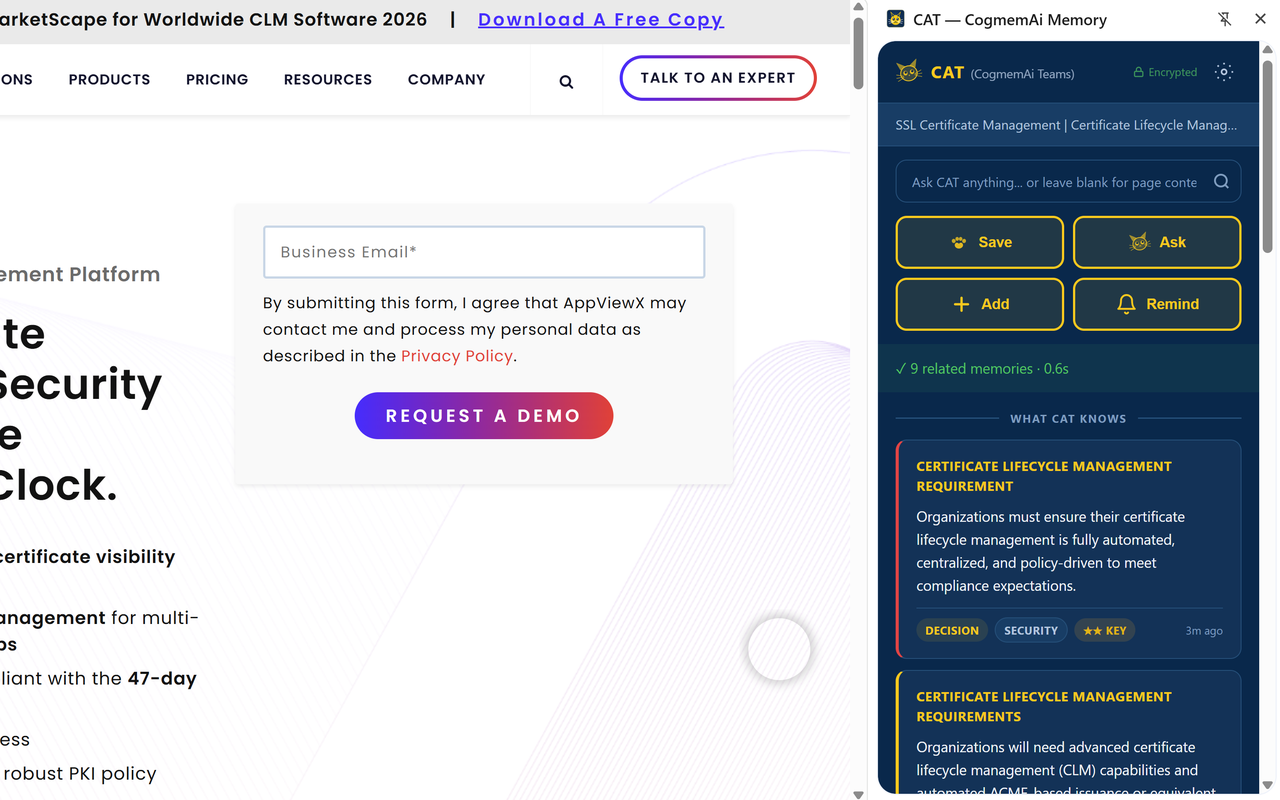The image size is (1280, 800).
Task: Click the SECURITY tag on the first memory
Action: tap(1031, 630)
